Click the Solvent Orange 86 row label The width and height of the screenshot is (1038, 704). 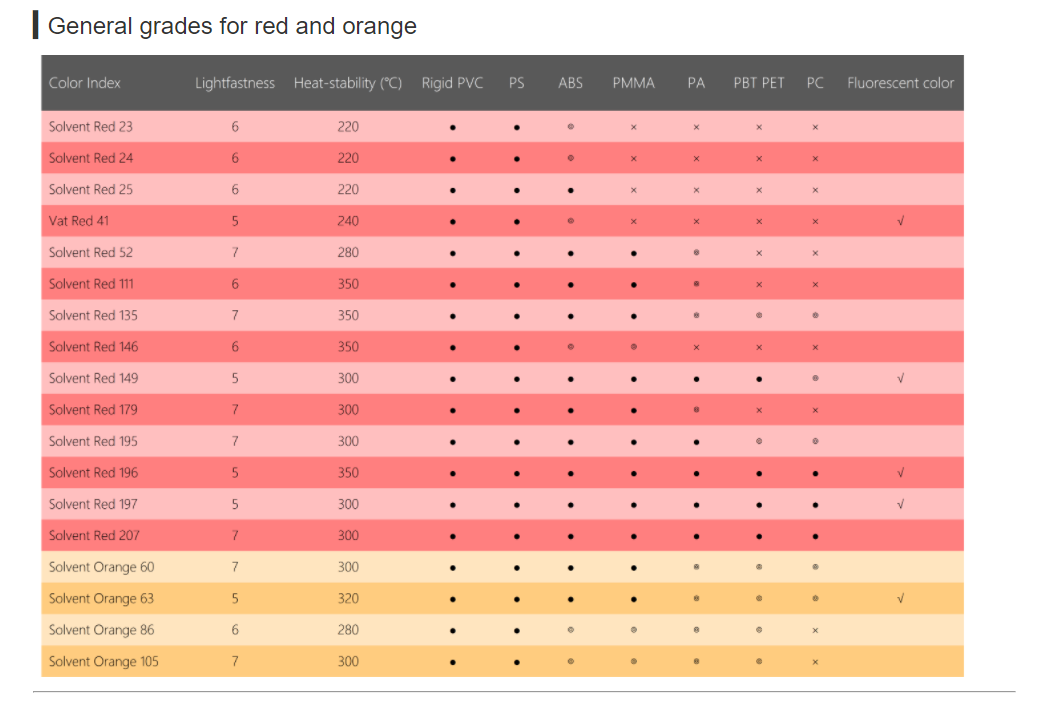pyautogui.click(x=101, y=630)
